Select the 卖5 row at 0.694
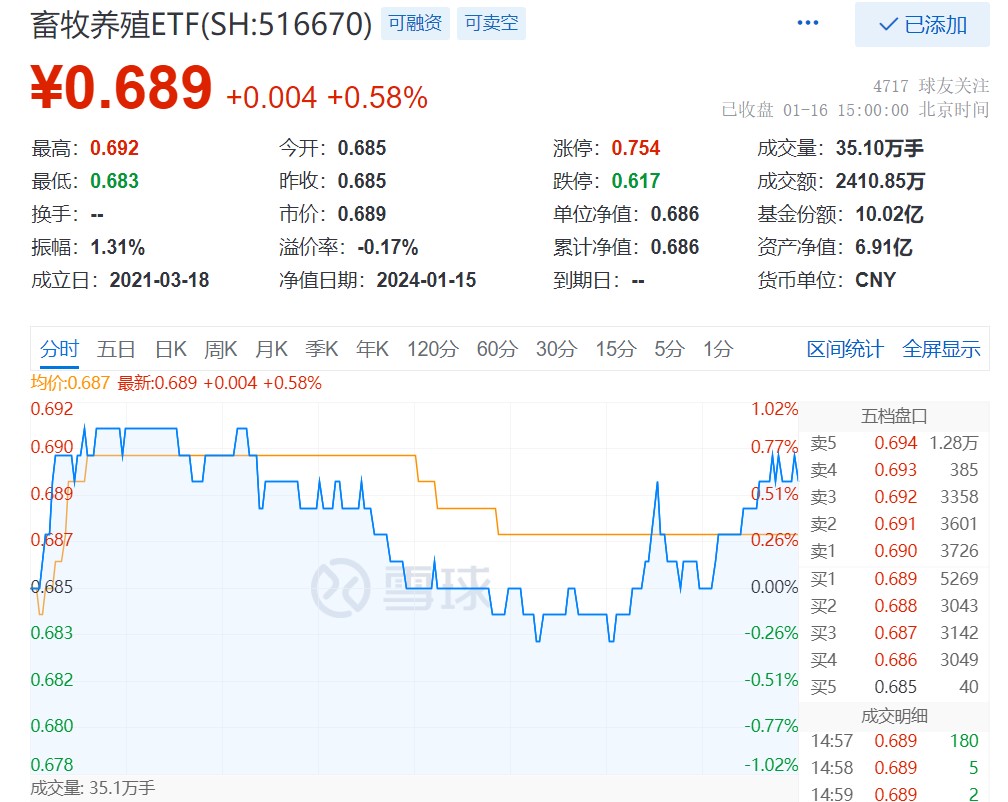 tap(894, 443)
